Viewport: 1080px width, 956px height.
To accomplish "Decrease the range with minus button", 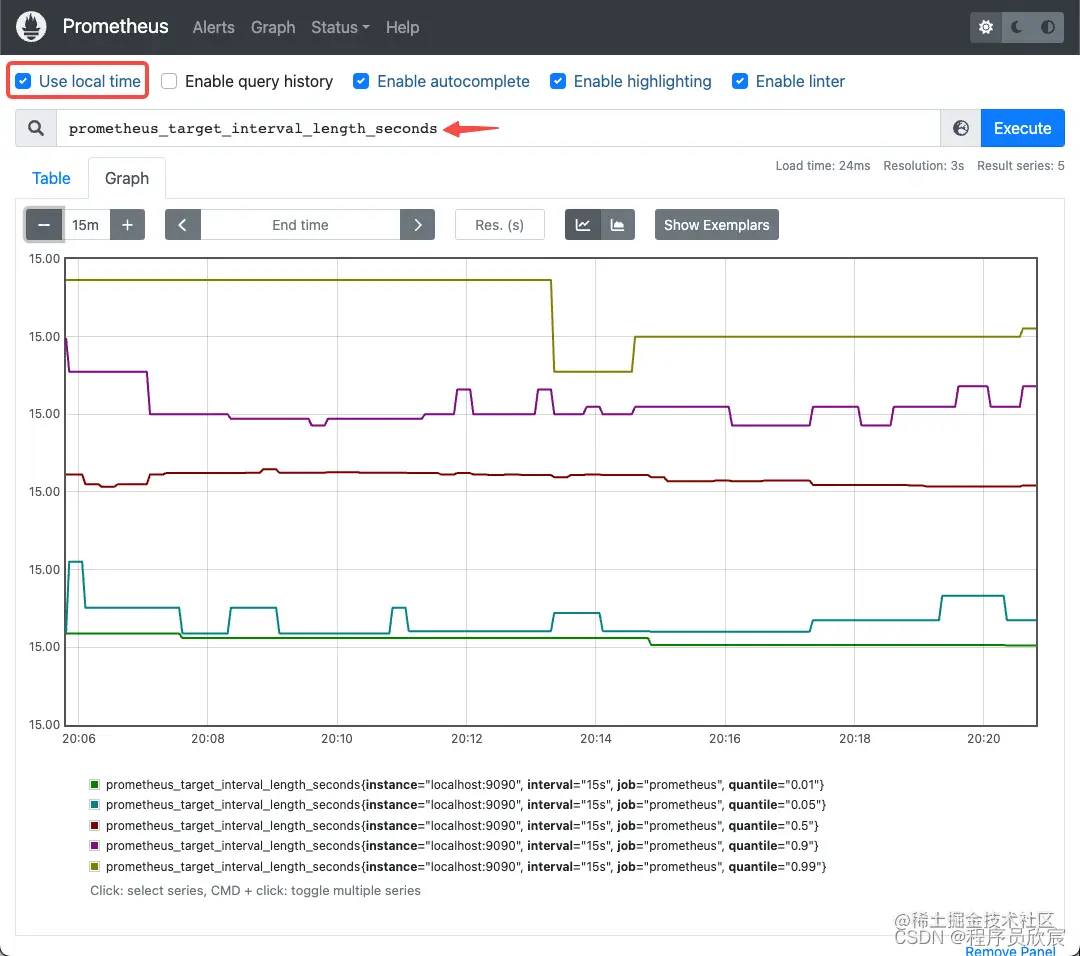I will pyautogui.click(x=44, y=225).
